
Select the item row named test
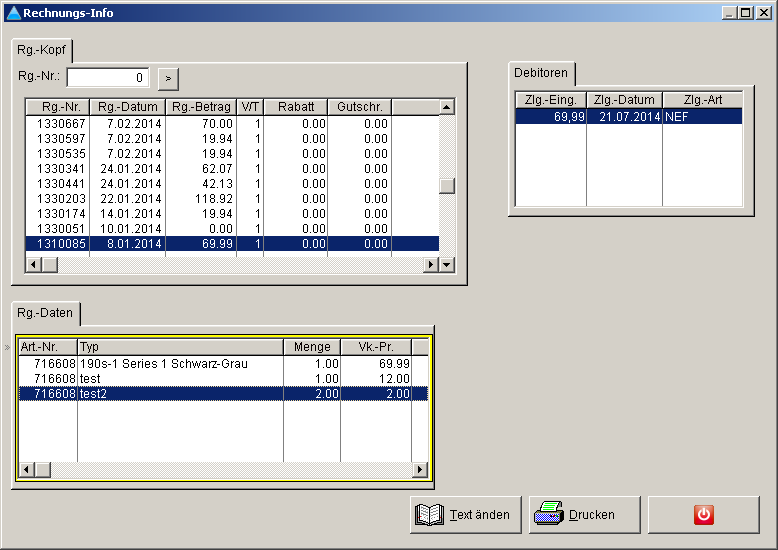tap(223, 379)
